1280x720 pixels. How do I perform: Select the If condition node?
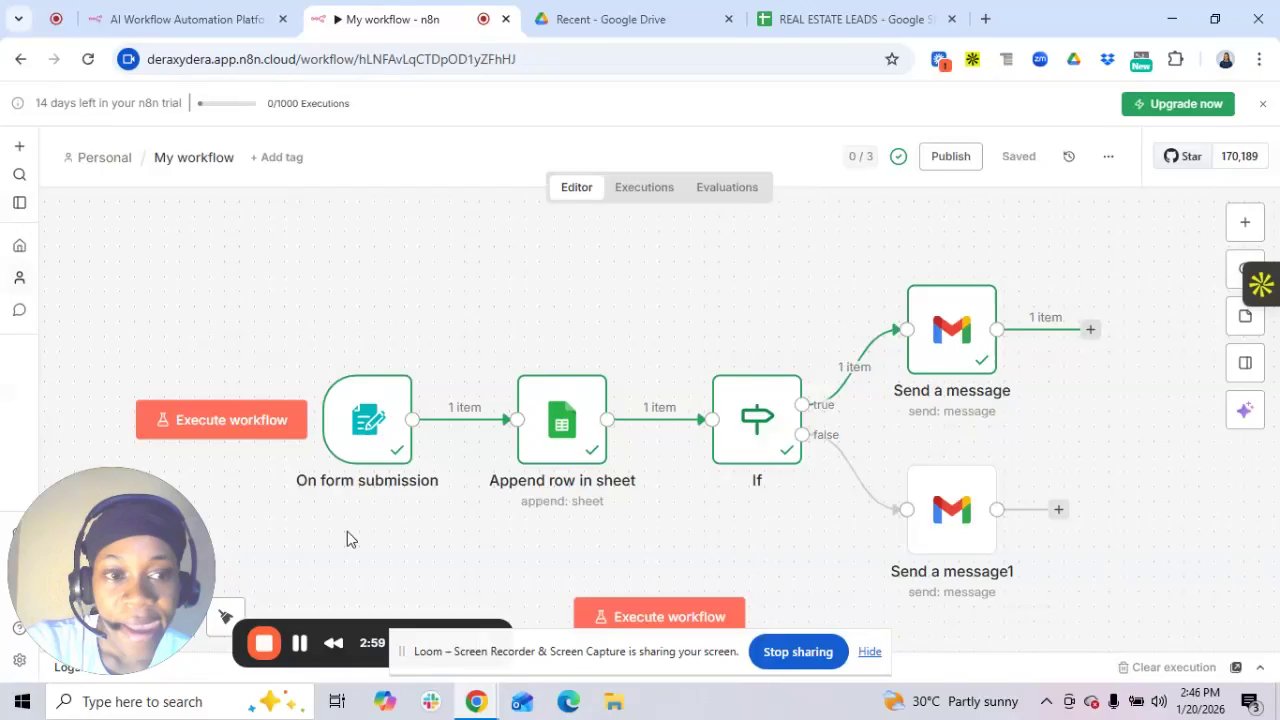[x=757, y=419]
